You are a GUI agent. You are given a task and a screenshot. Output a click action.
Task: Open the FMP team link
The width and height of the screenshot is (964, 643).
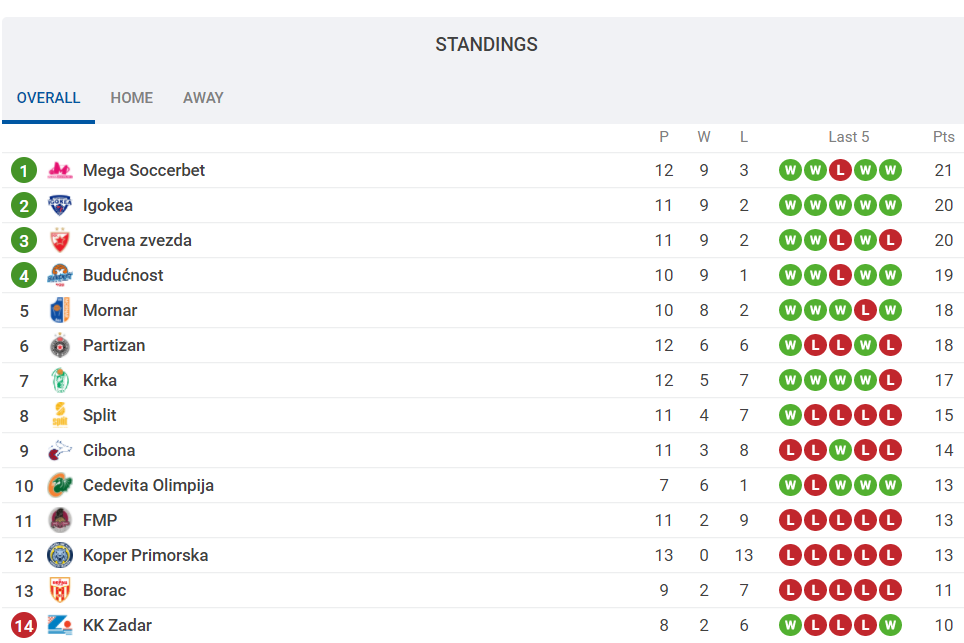click(100, 520)
